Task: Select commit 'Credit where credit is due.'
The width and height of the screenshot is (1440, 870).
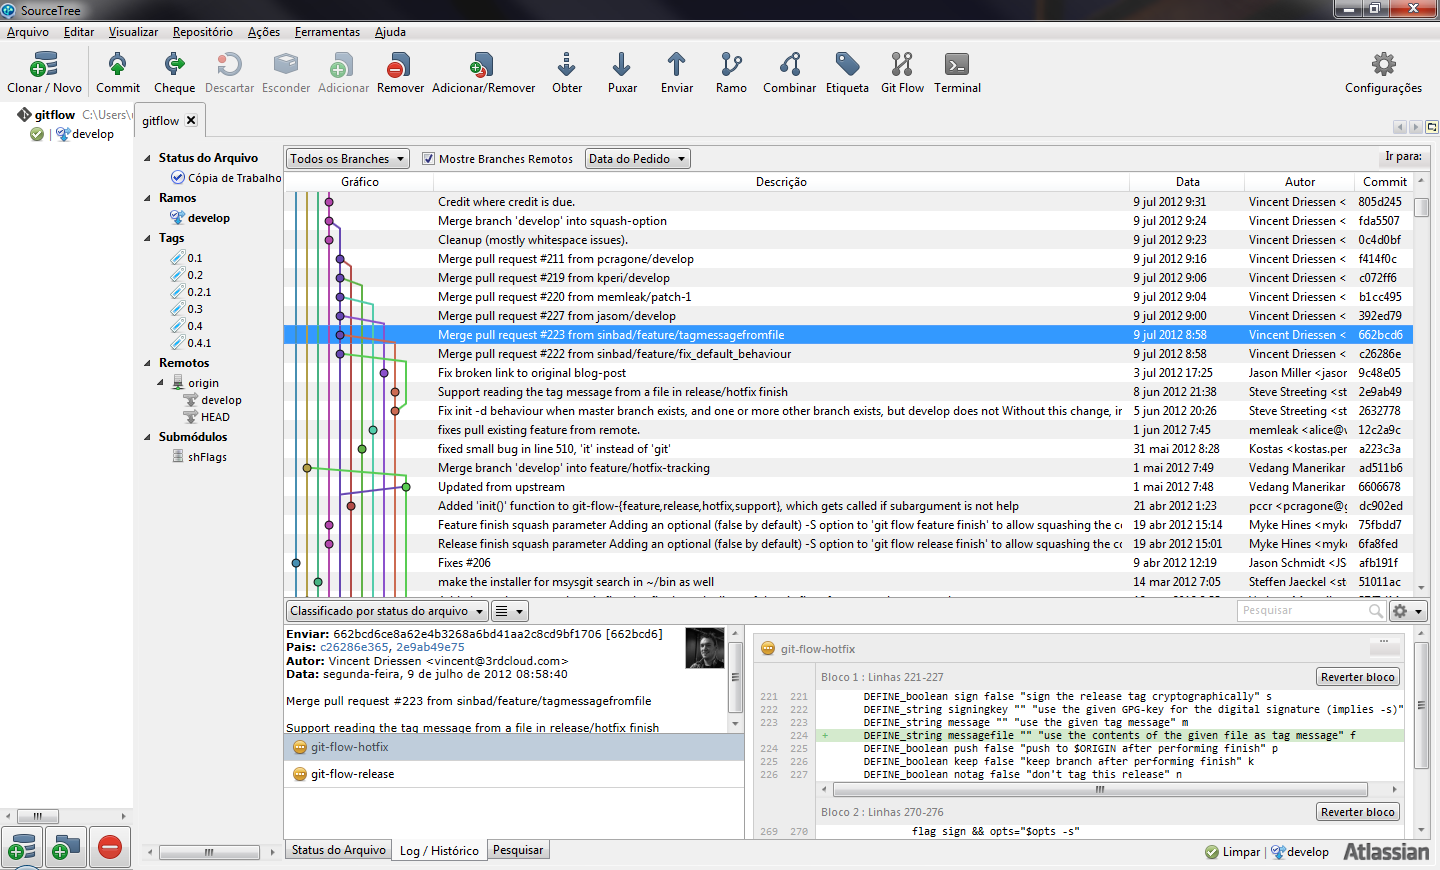Action: click(x=848, y=202)
